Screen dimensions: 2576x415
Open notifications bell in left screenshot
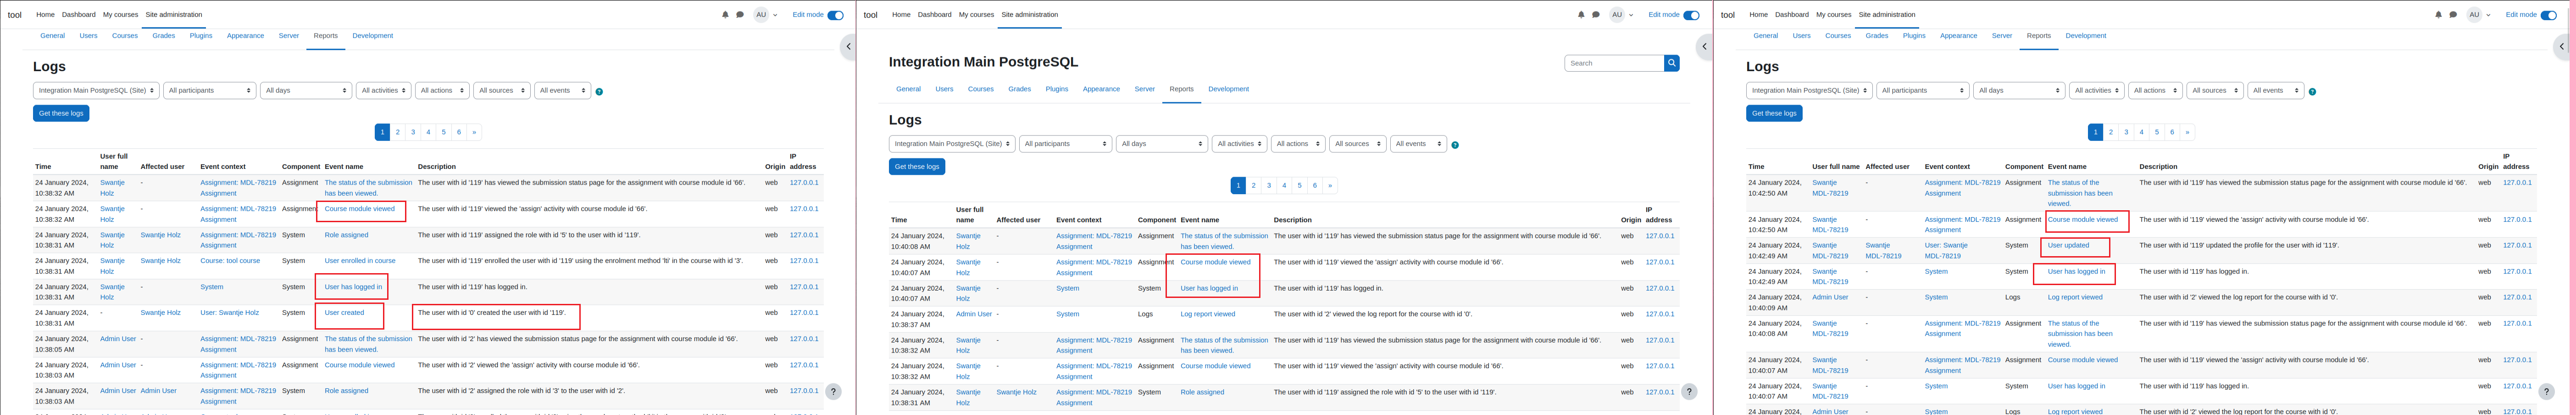(725, 15)
